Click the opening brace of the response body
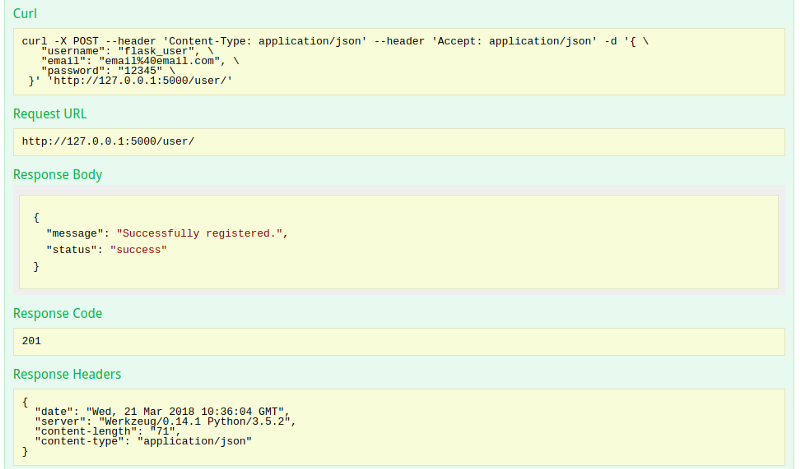 [36, 216]
